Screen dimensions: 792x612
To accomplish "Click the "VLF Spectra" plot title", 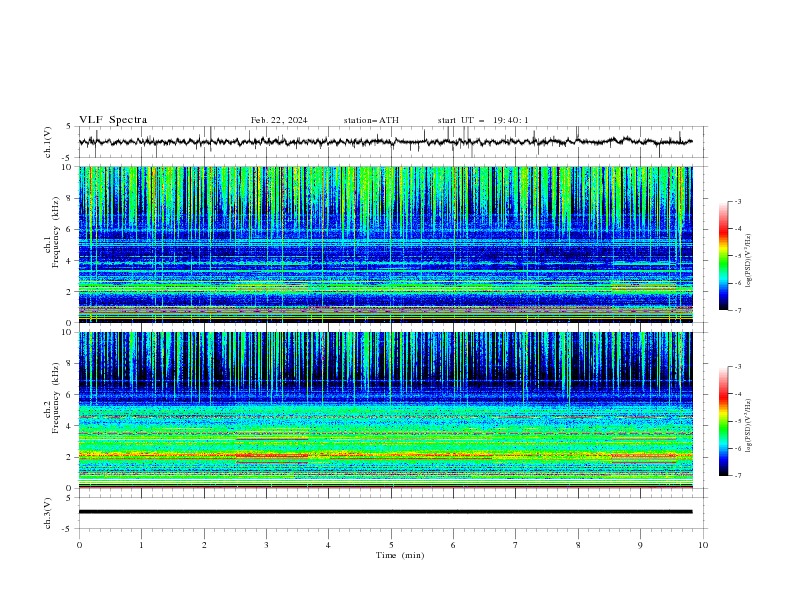I will pyautogui.click(x=113, y=120).
